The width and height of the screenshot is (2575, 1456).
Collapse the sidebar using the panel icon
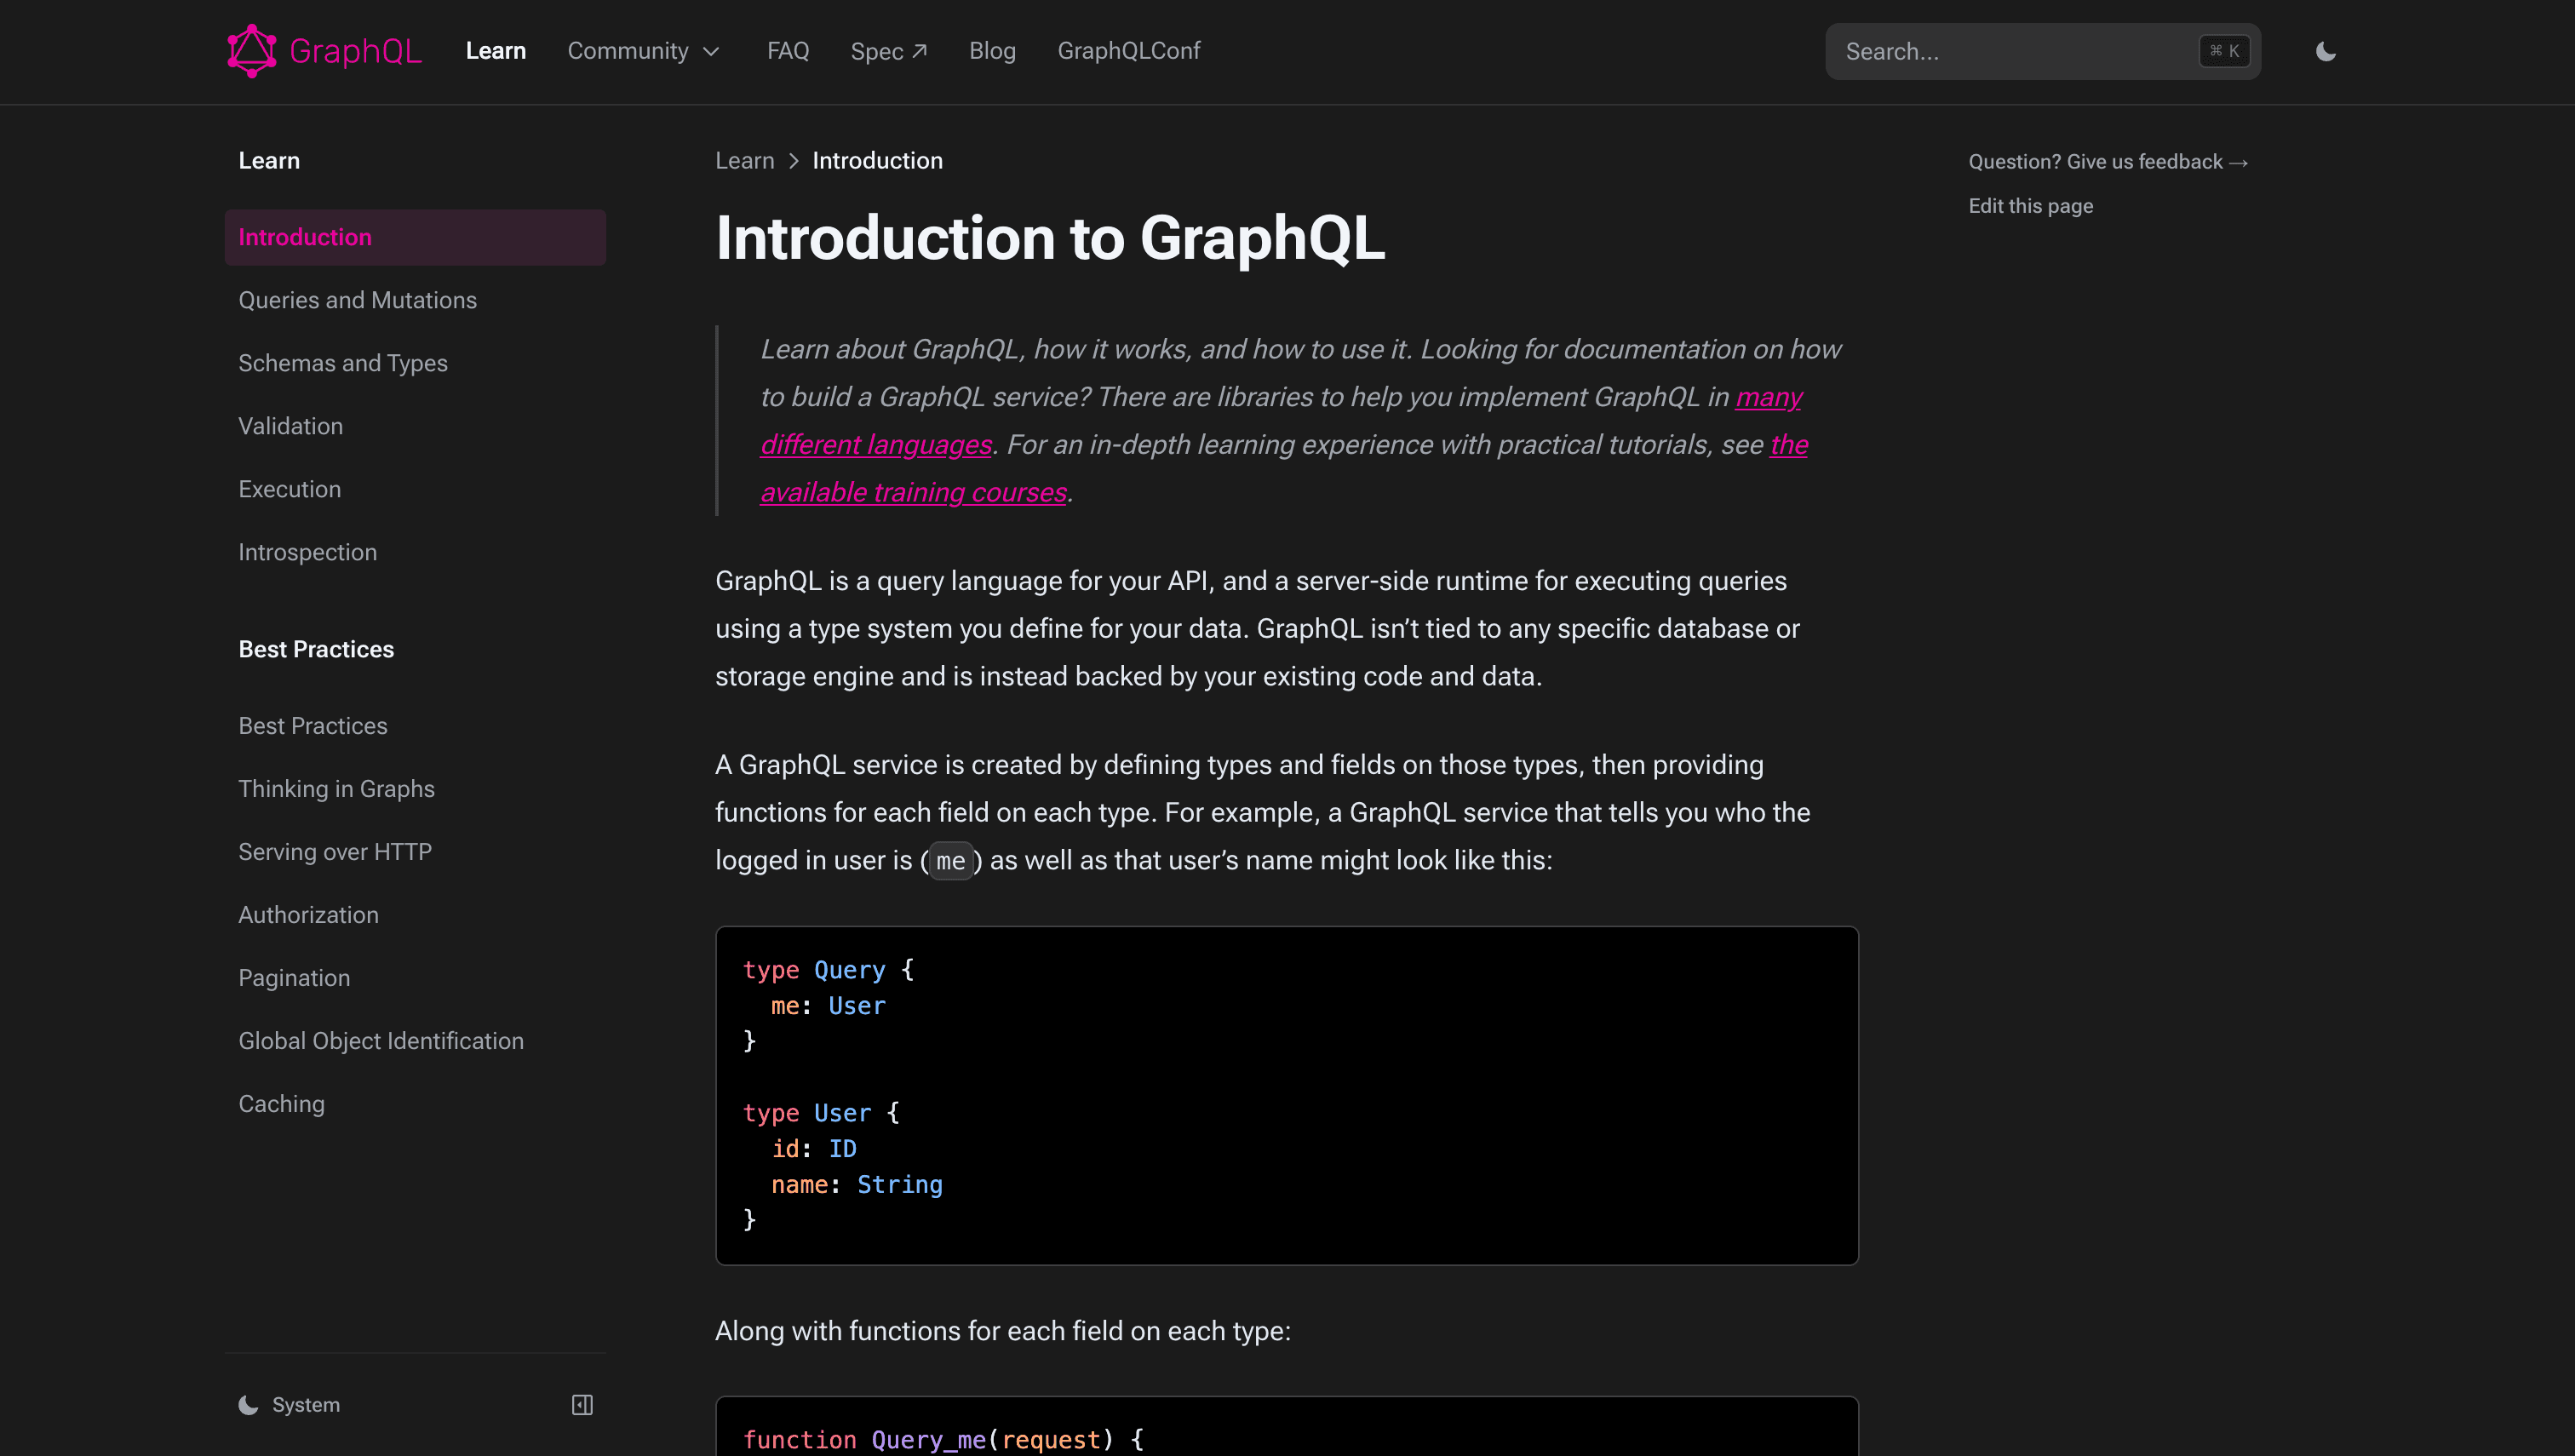click(x=582, y=1405)
